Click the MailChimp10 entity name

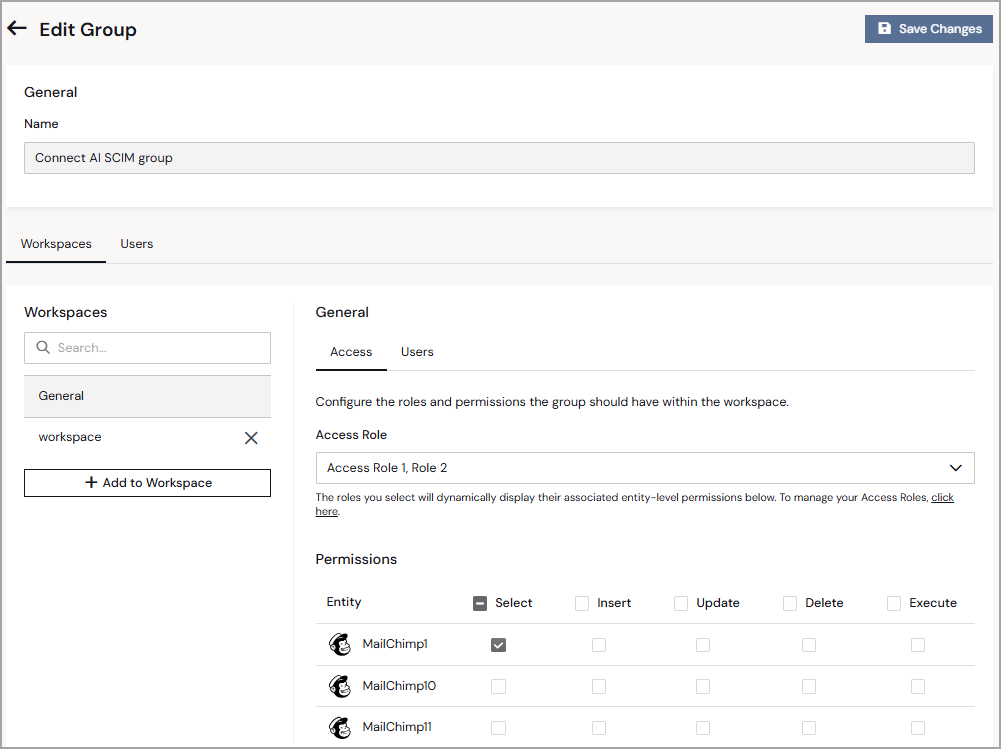[399, 686]
